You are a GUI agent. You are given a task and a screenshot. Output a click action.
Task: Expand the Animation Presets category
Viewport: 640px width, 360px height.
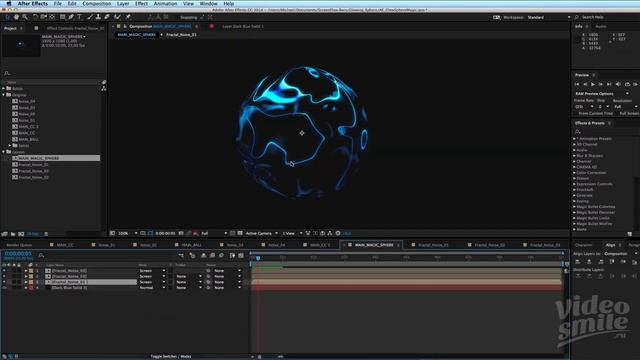click(x=574, y=139)
